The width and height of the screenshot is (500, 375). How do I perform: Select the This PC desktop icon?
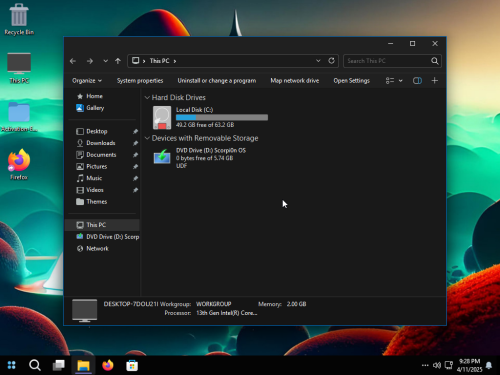(19, 68)
